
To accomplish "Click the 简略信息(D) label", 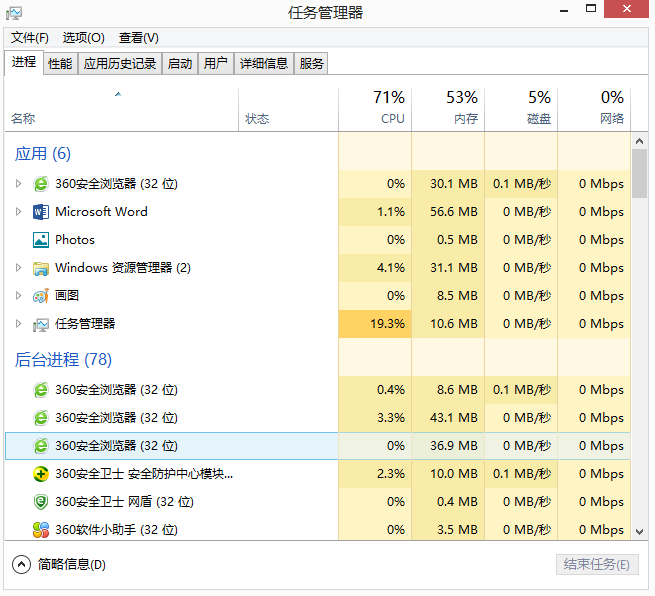I will pyautogui.click(x=71, y=565).
